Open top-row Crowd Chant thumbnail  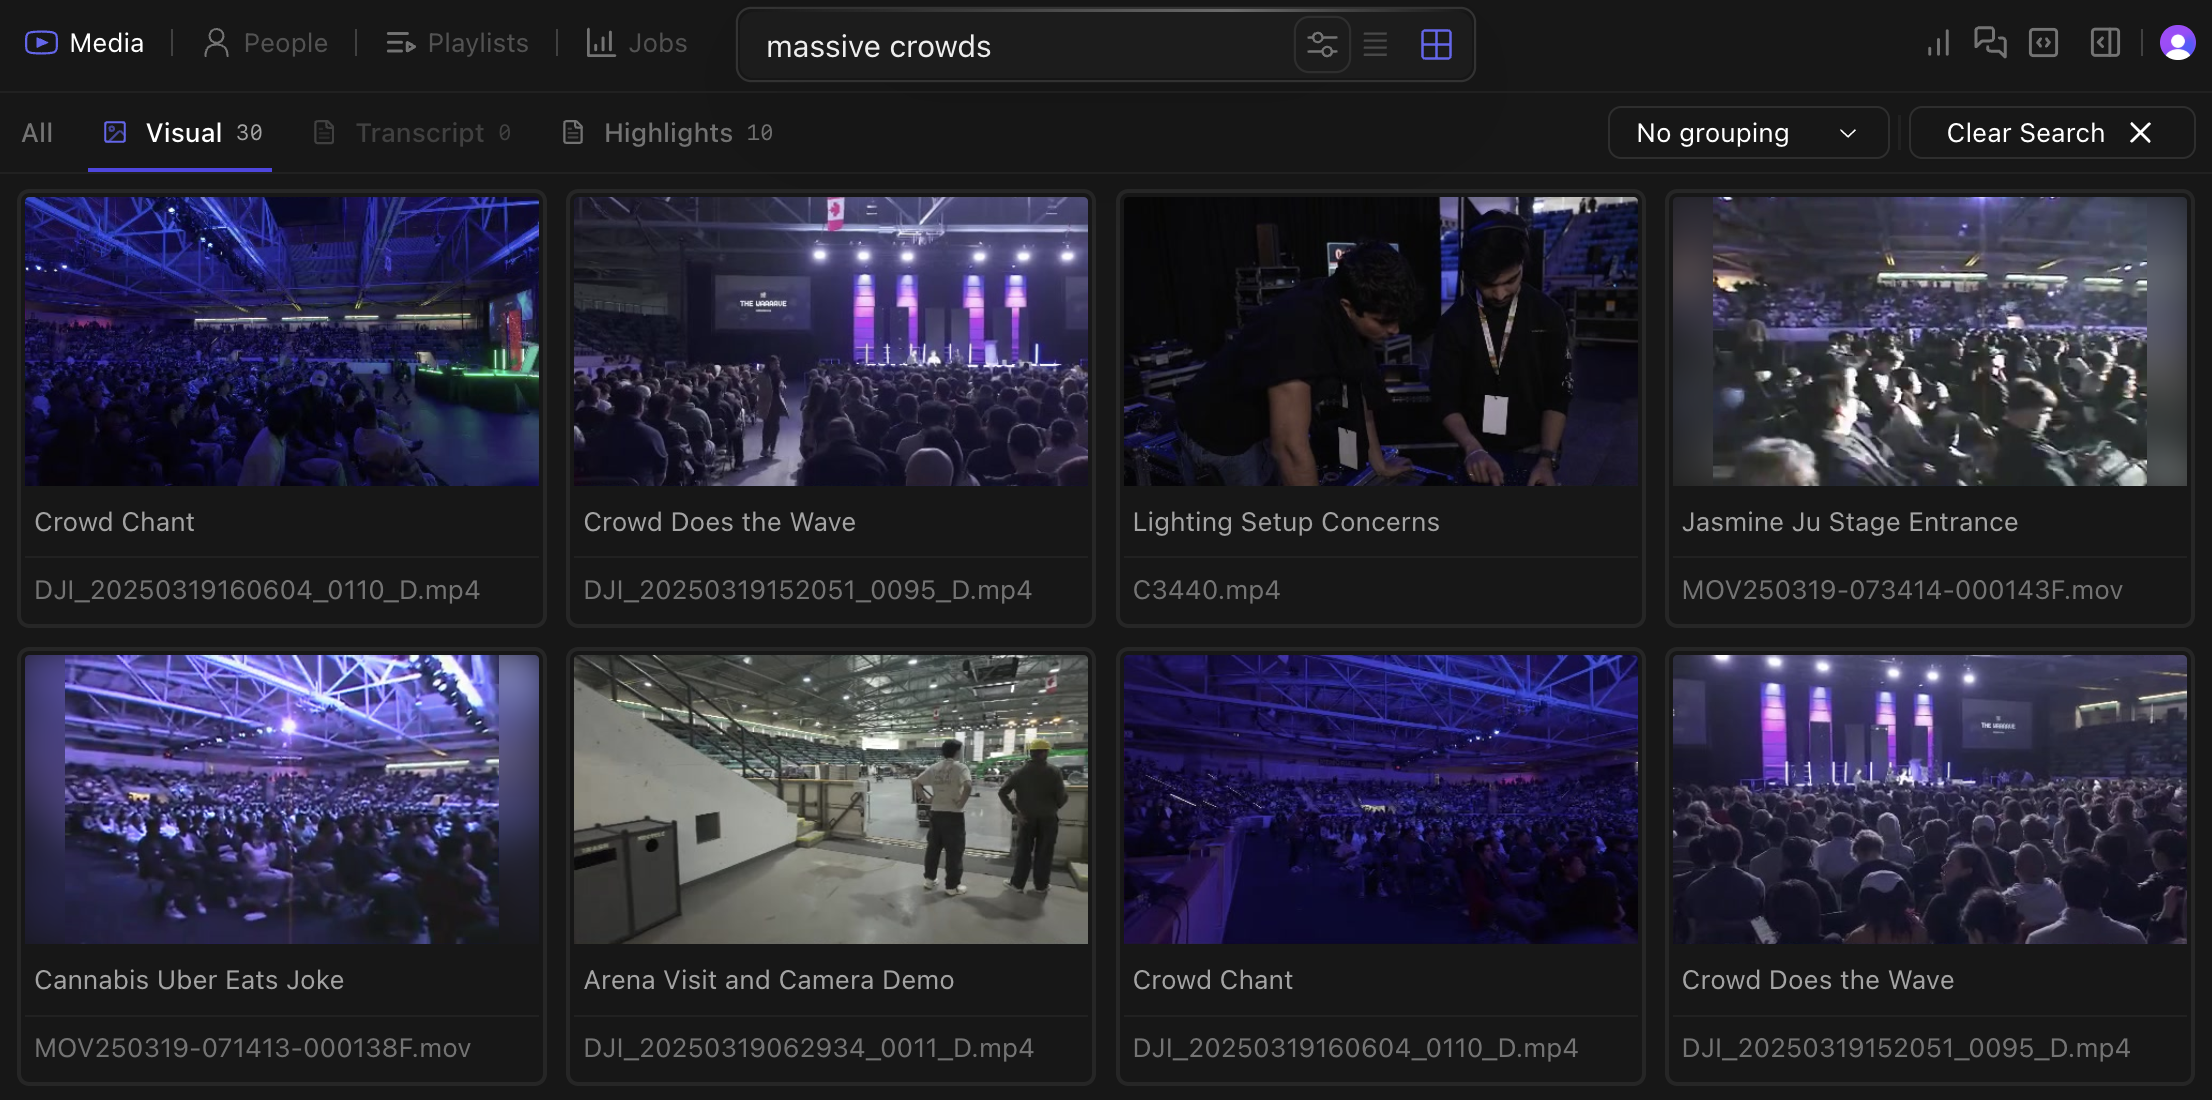[282, 341]
